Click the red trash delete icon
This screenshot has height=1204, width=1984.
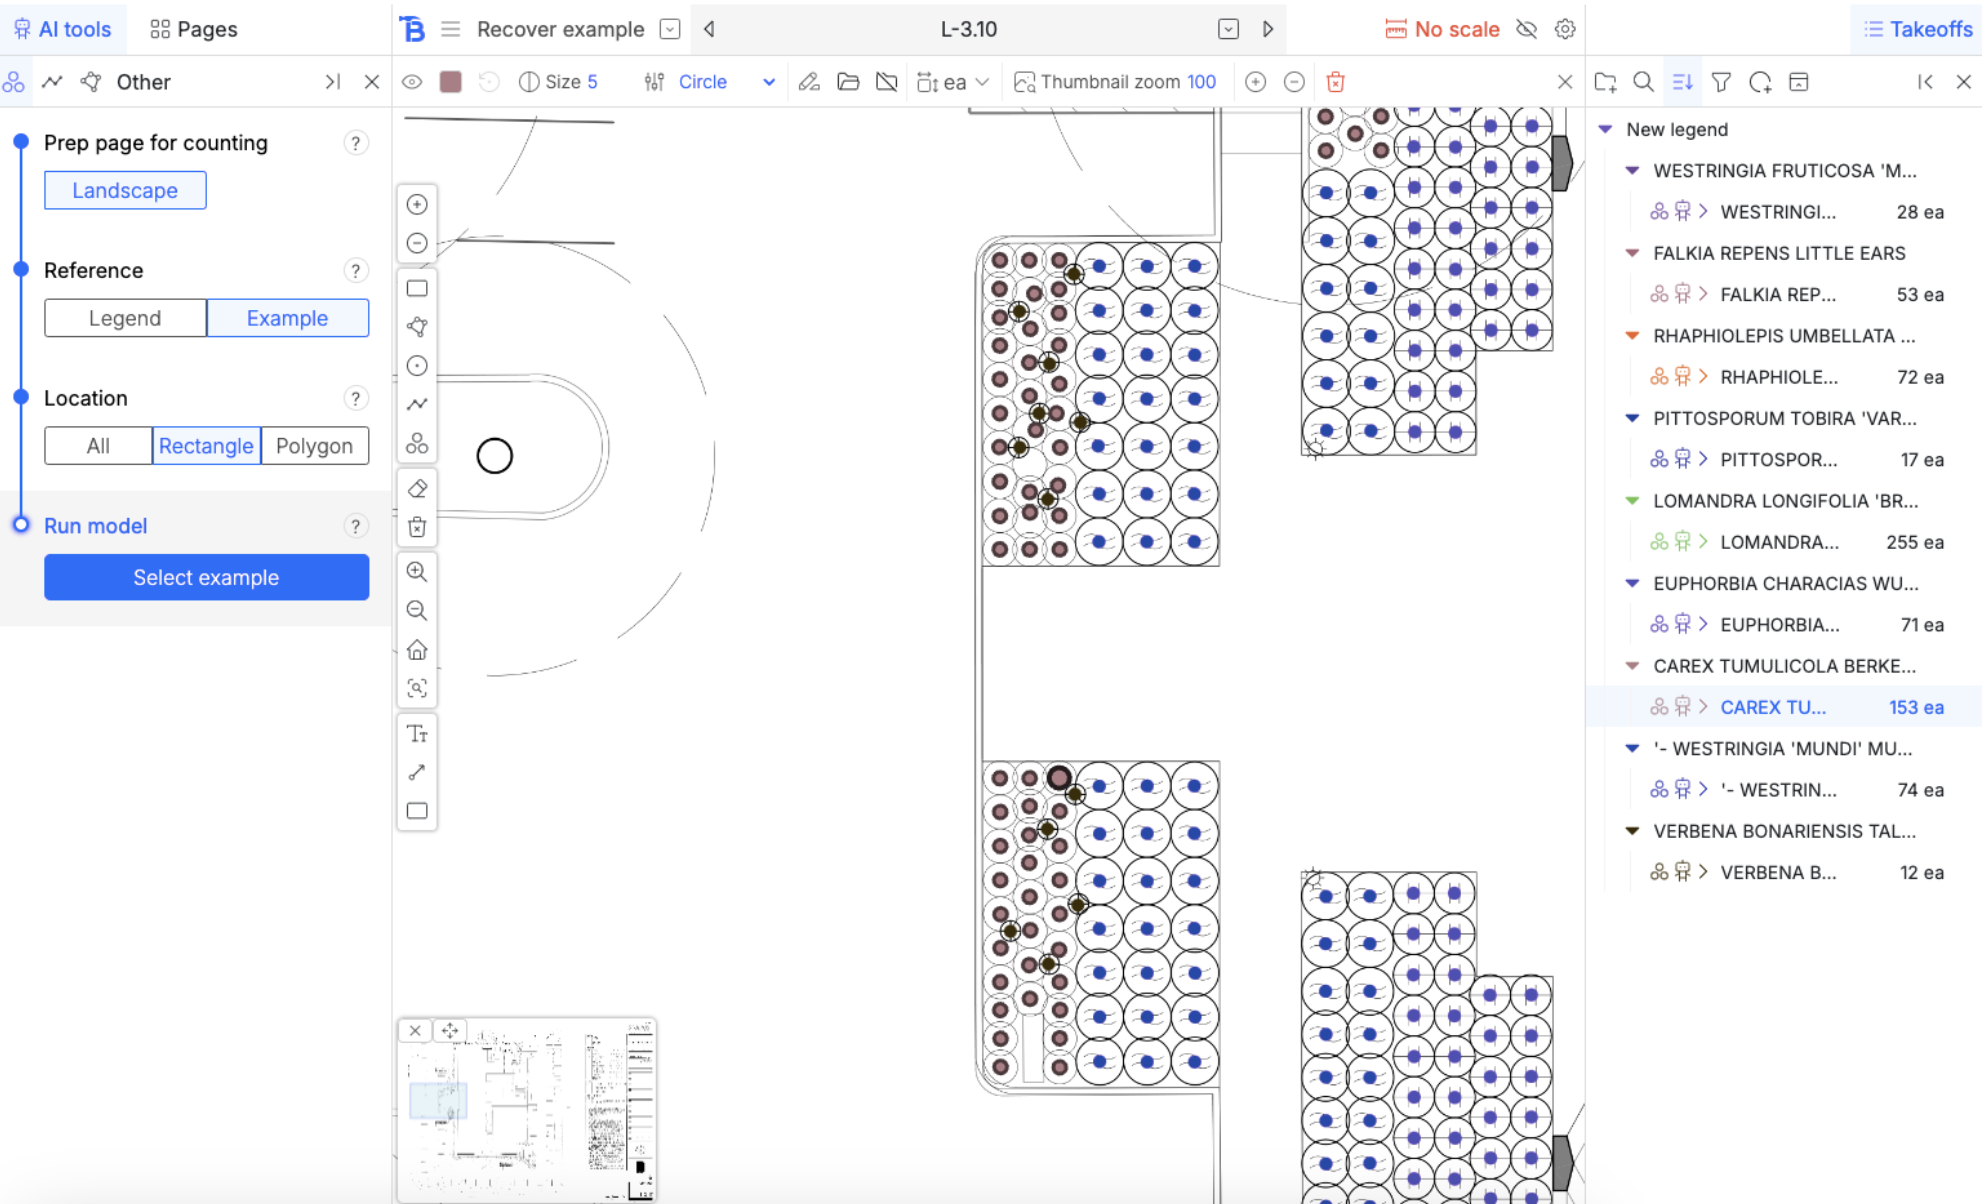click(1335, 82)
